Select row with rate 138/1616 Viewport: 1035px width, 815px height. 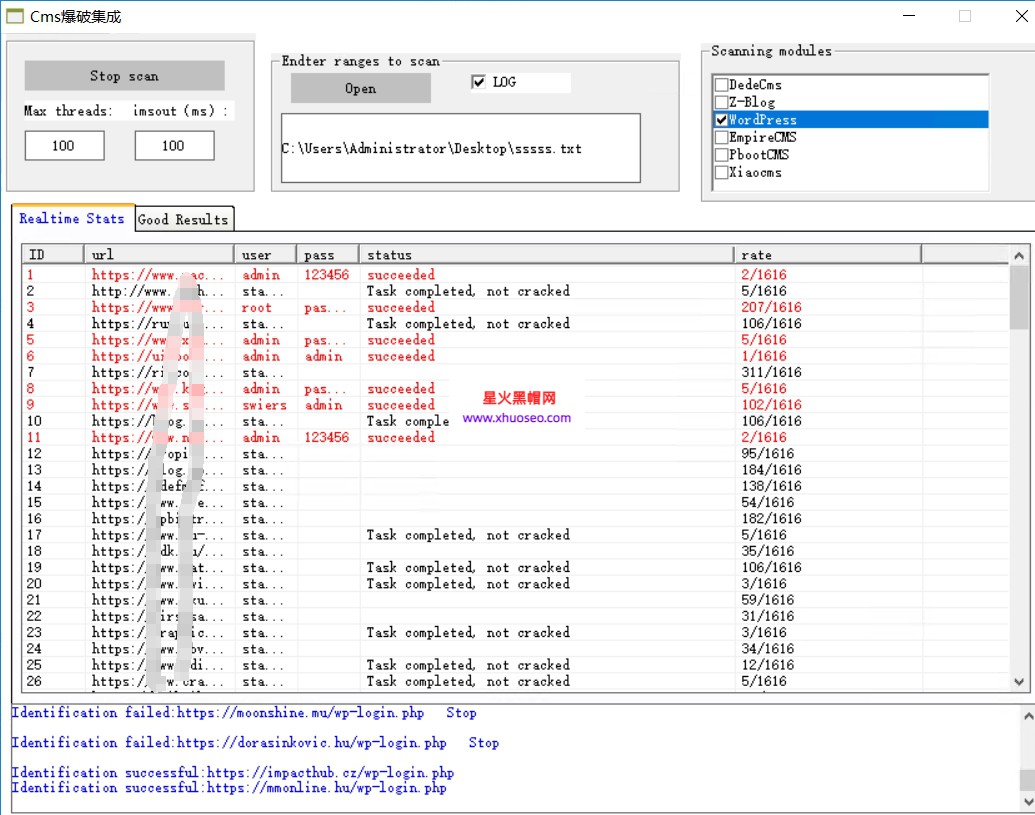tap(515, 486)
